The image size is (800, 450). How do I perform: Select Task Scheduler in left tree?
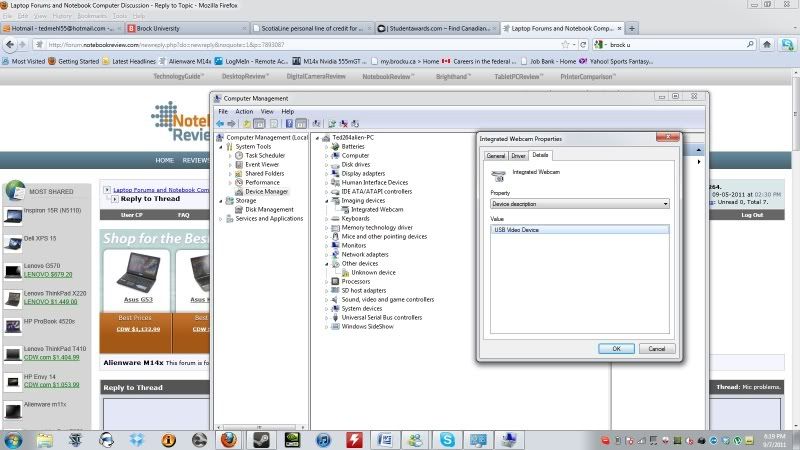pyautogui.click(x=265, y=156)
